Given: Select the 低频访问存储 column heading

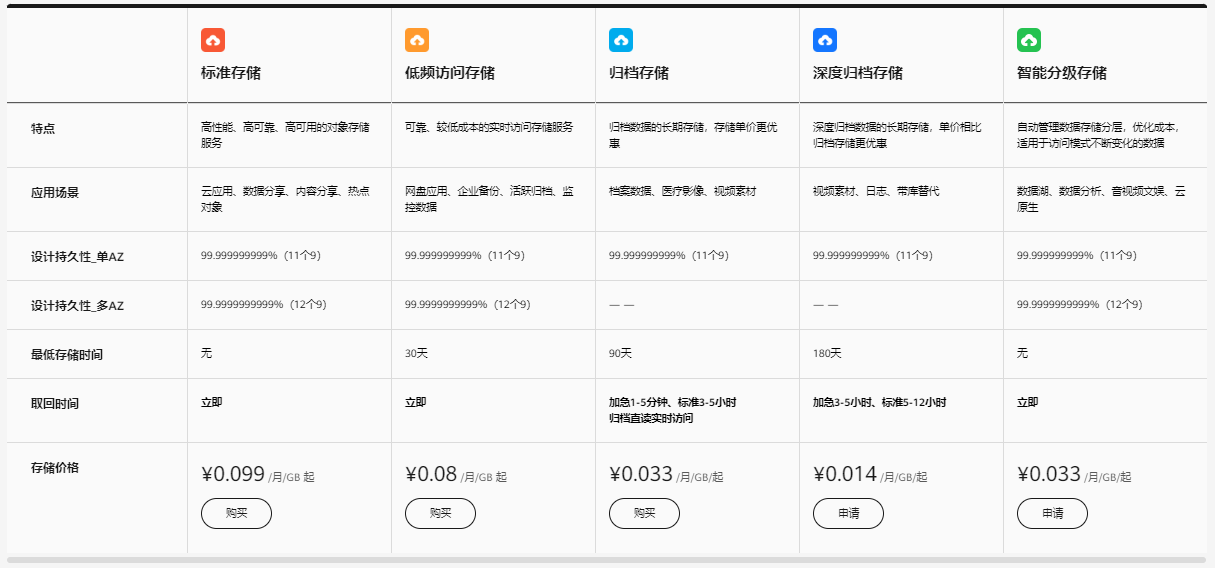Looking at the screenshot, I should (x=450, y=73).
